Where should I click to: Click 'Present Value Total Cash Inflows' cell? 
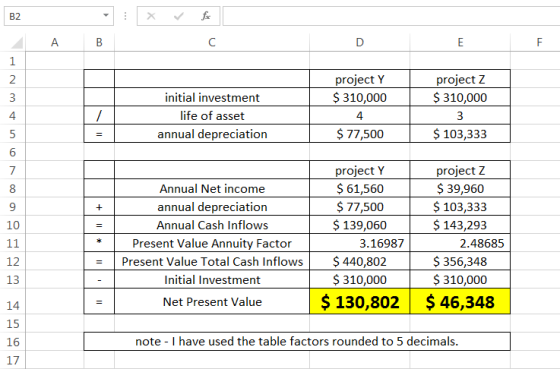pyautogui.click(x=212, y=261)
